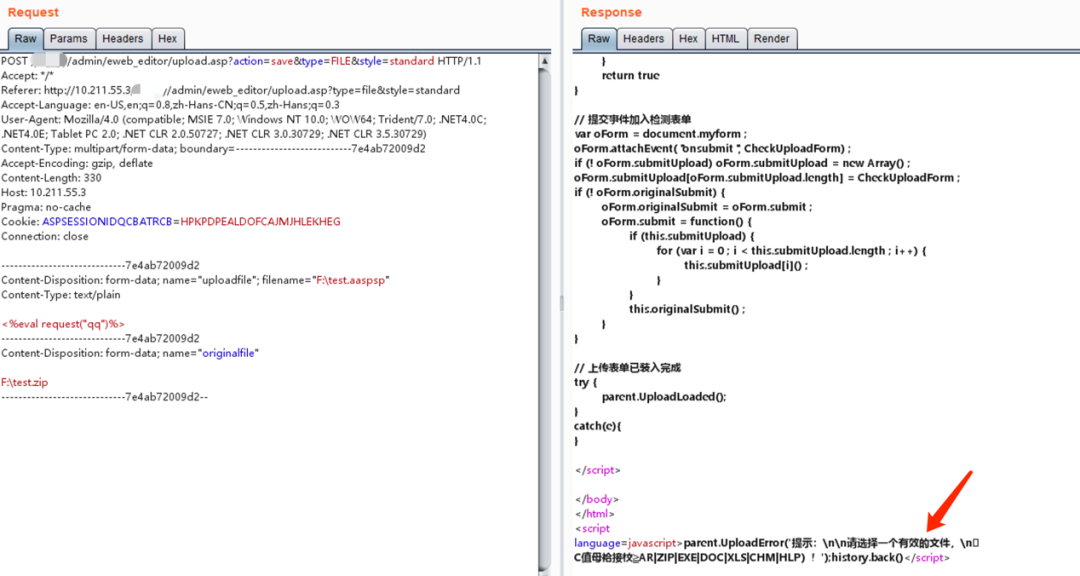Click the 'oForm.originalSubmit = oForm.submit' line
Image resolution: width=1080 pixels, height=576 pixels.
click(707, 207)
